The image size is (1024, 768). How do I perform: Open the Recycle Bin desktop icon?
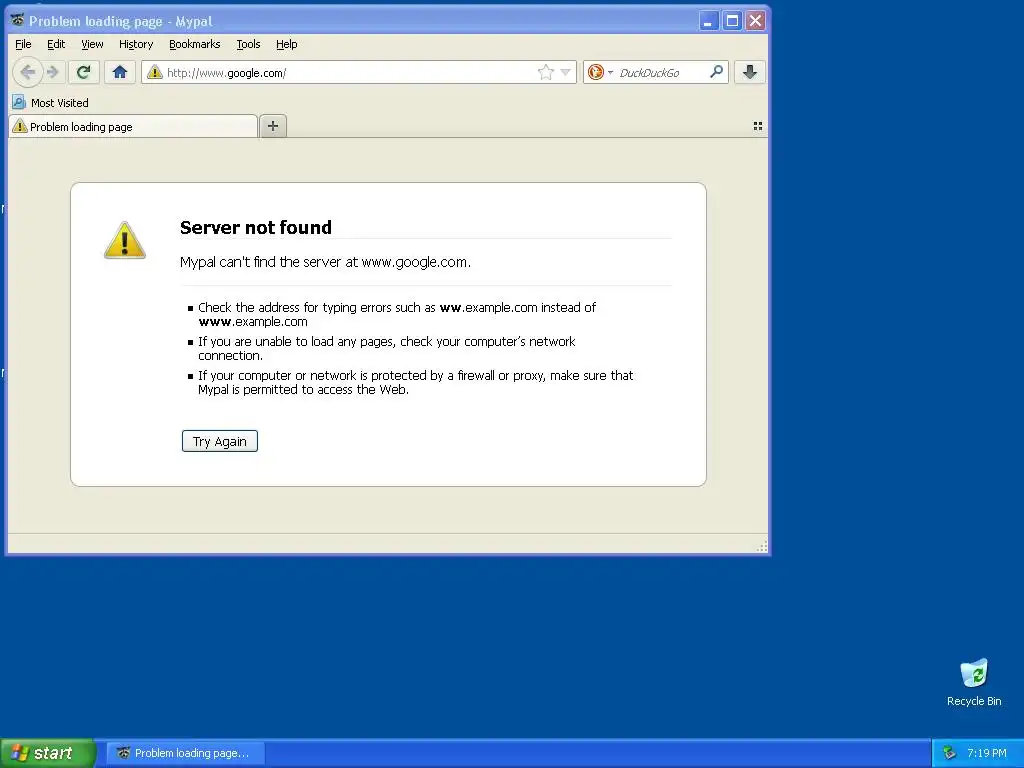click(x=974, y=682)
